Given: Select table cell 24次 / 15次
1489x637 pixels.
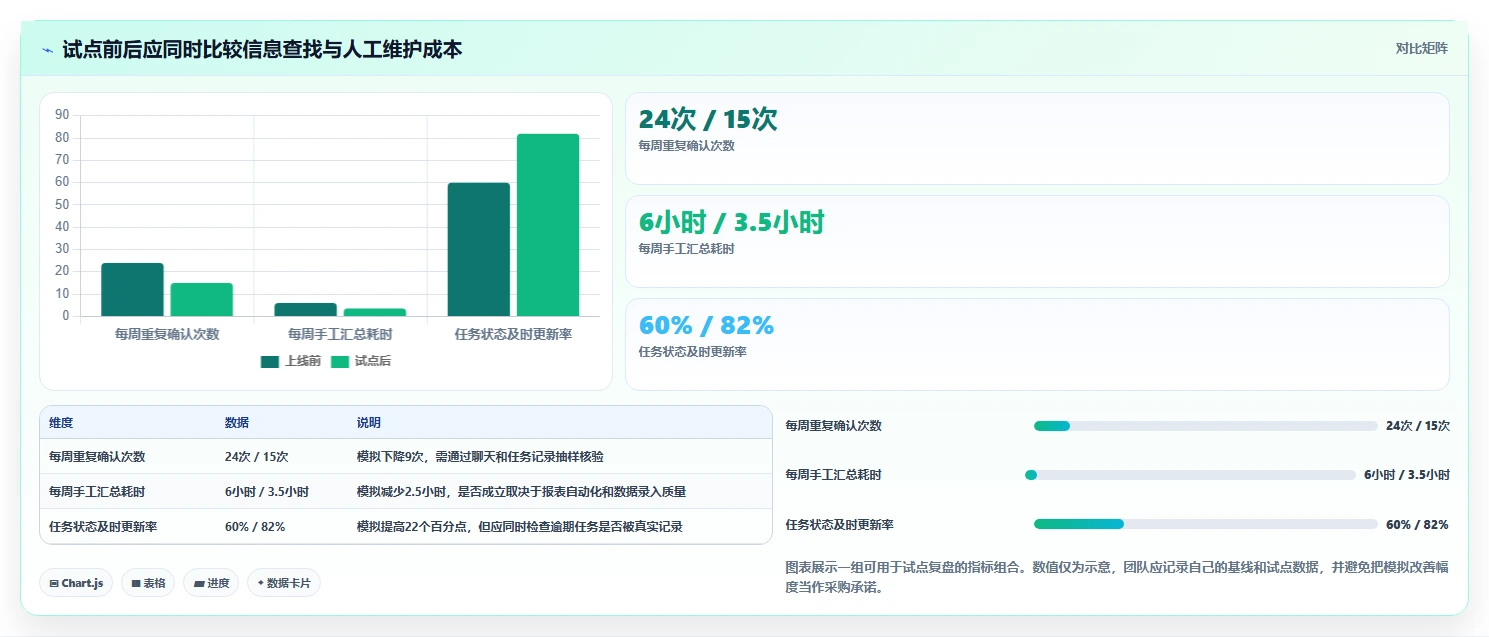Looking at the screenshot, I should coord(257,456).
